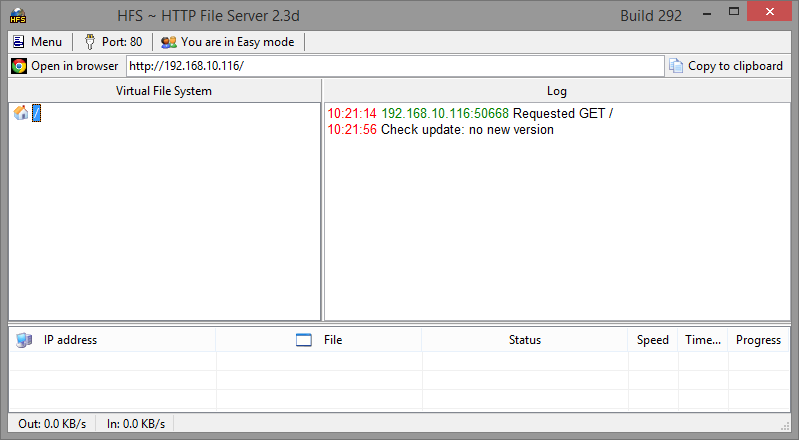799x440 pixels.
Task: Click the Virtual File System header
Action: 164,91
